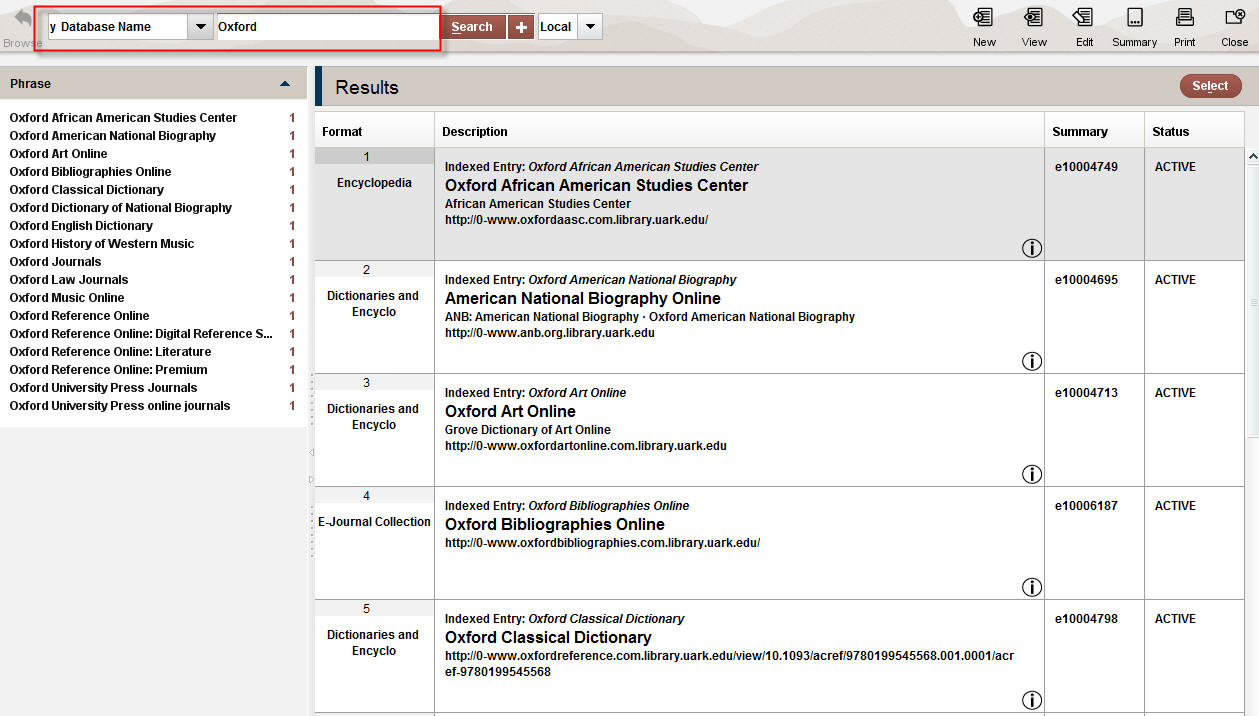Select phrase Oxford Journals
This screenshot has width=1259, height=716.
coord(55,262)
